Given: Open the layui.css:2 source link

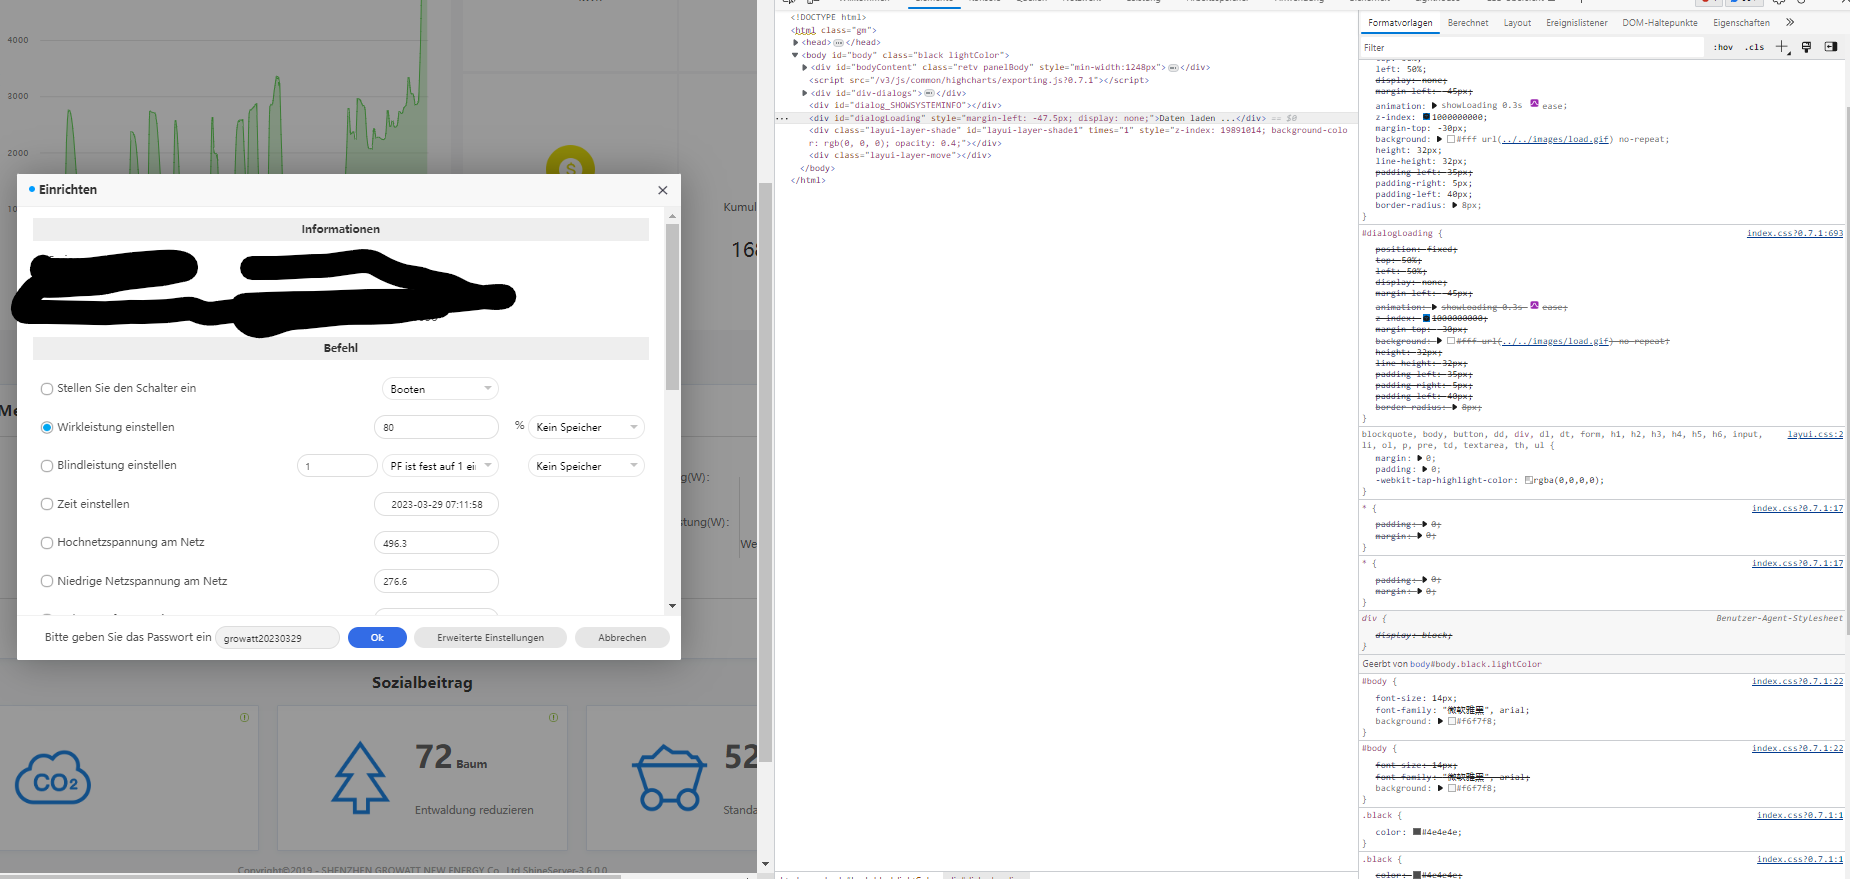Looking at the screenshot, I should pyautogui.click(x=1815, y=434).
